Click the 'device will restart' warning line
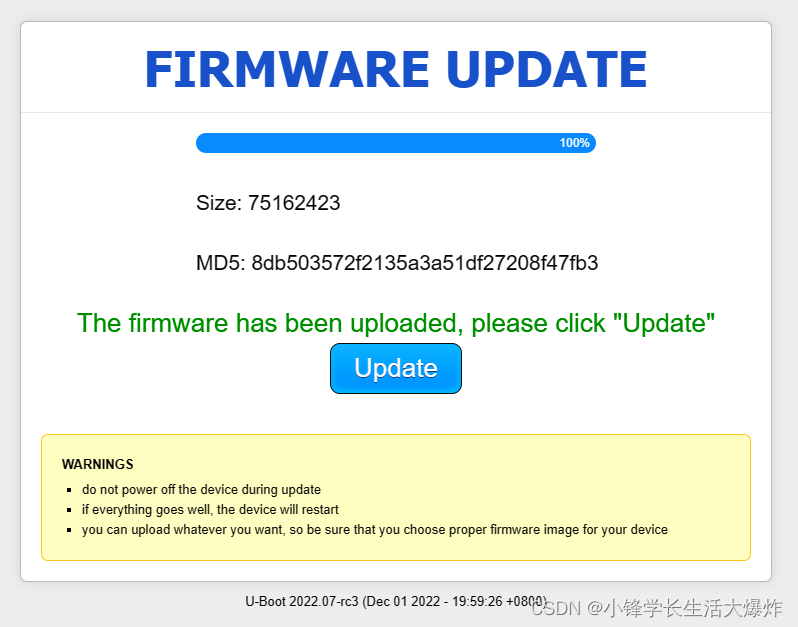 click(210, 509)
